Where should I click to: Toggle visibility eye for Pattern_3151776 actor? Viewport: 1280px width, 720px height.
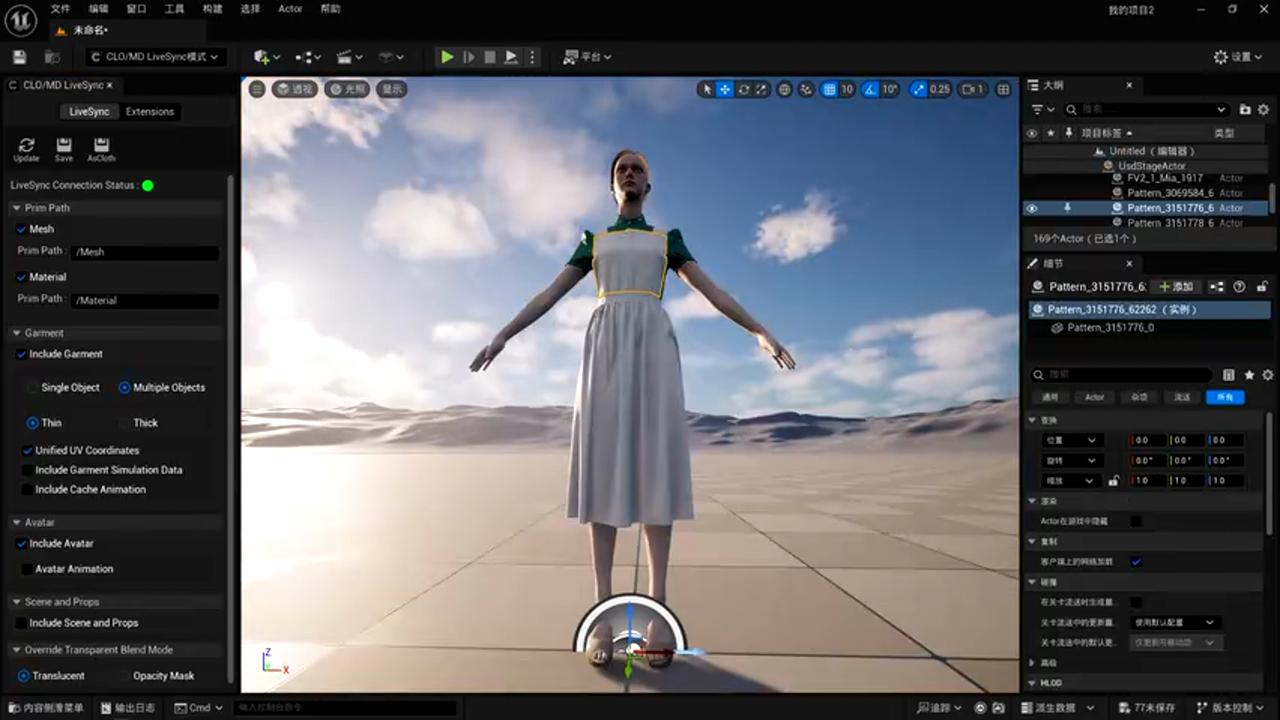click(x=1032, y=208)
